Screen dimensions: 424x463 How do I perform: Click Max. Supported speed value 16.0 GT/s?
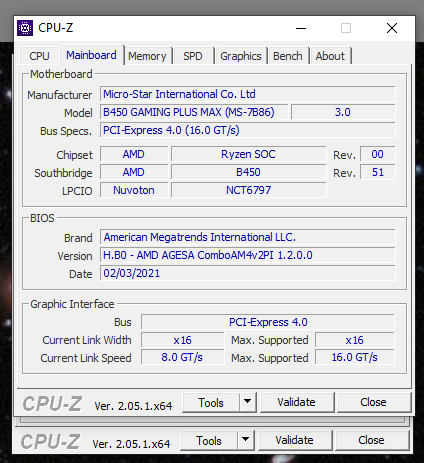pos(355,357)
